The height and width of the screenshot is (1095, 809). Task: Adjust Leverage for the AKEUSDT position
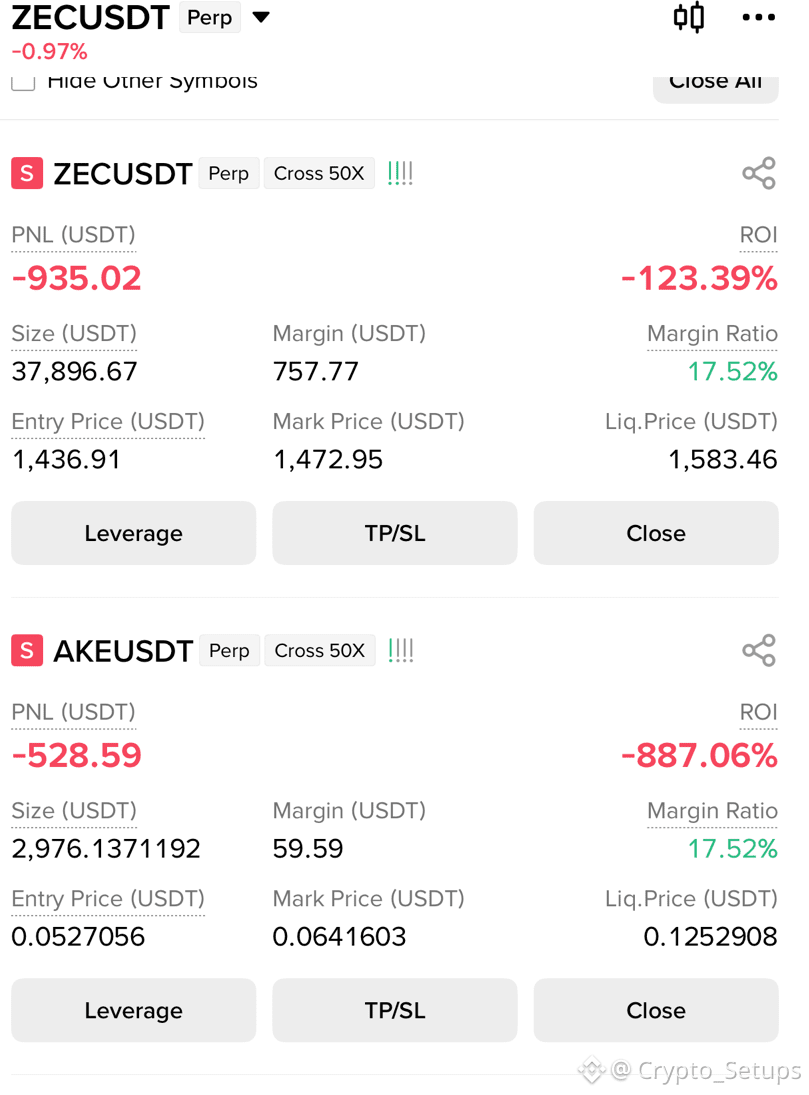pos(133,1010)
